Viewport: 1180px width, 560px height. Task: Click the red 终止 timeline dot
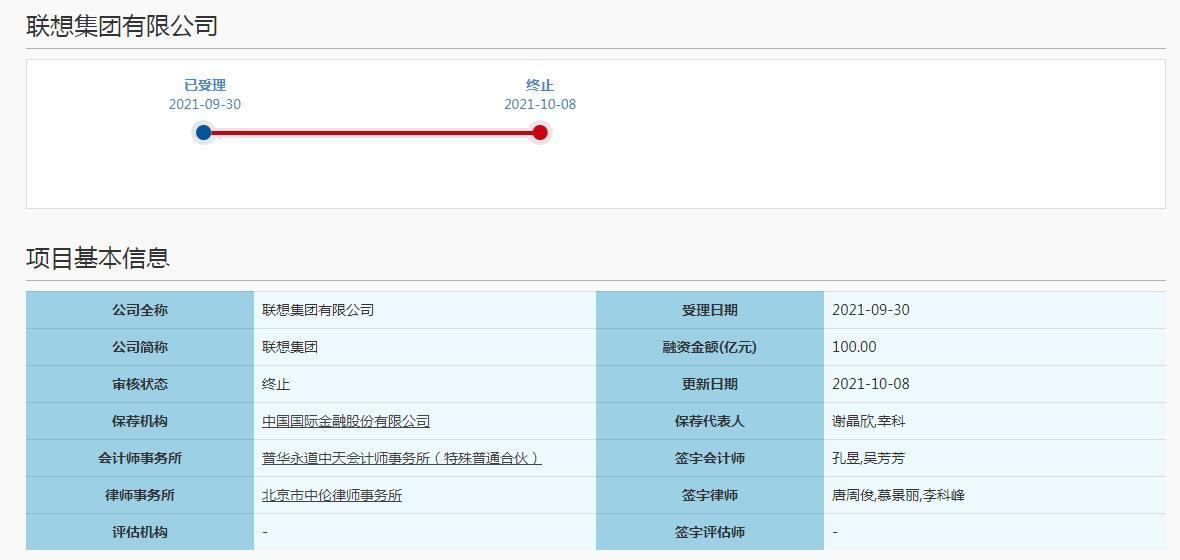tap(540, 133)
